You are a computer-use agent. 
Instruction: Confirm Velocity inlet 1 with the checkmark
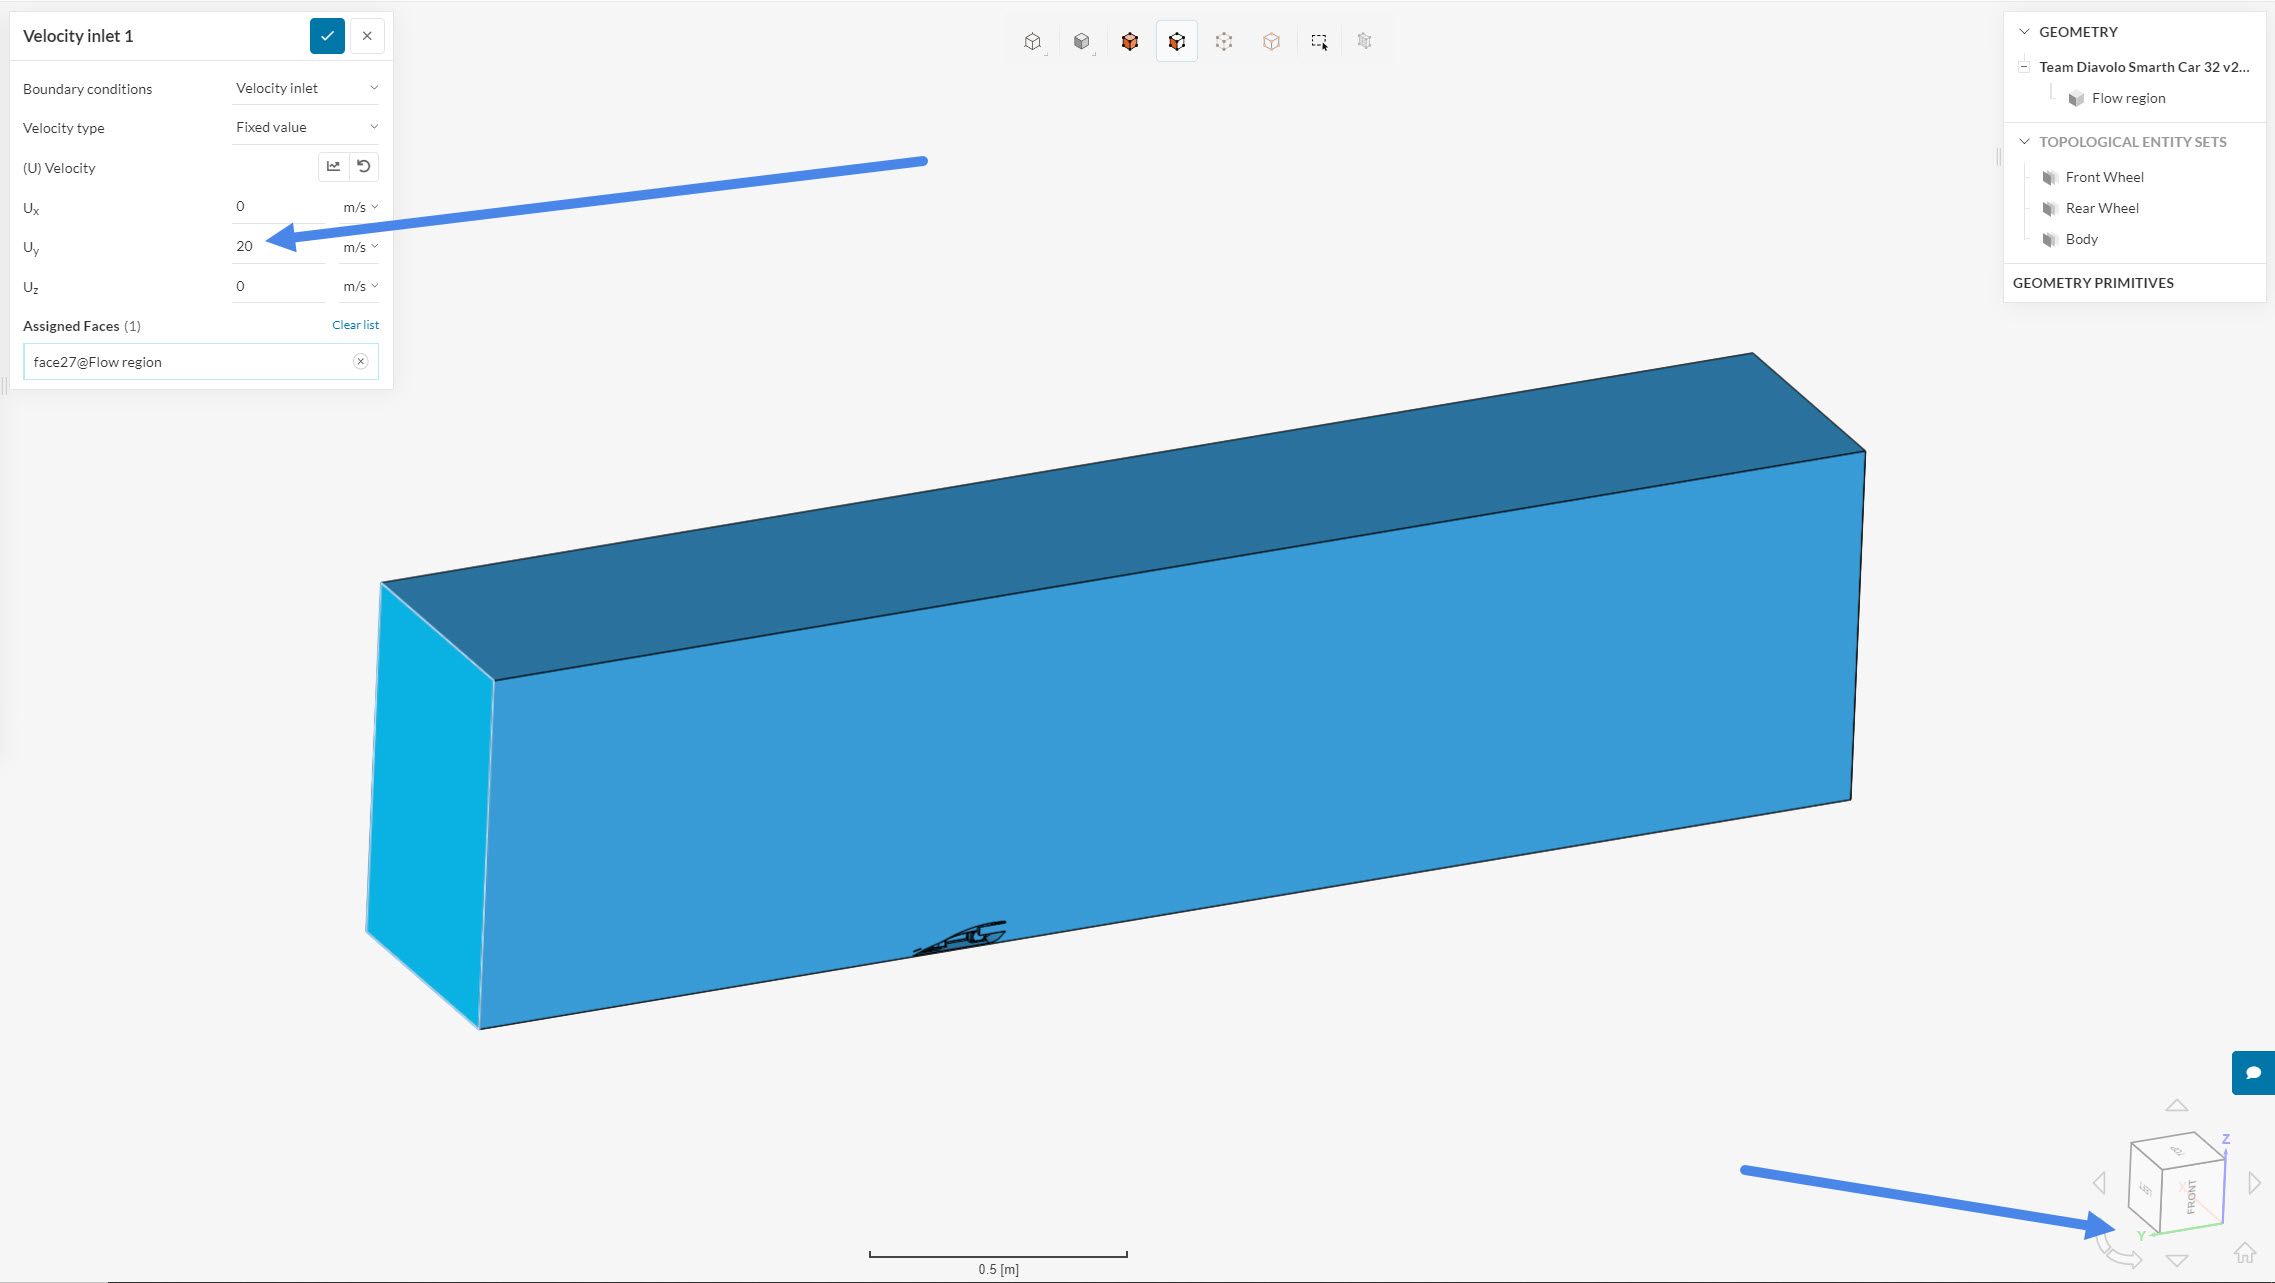pyautogui.click(x=327, y=36)
